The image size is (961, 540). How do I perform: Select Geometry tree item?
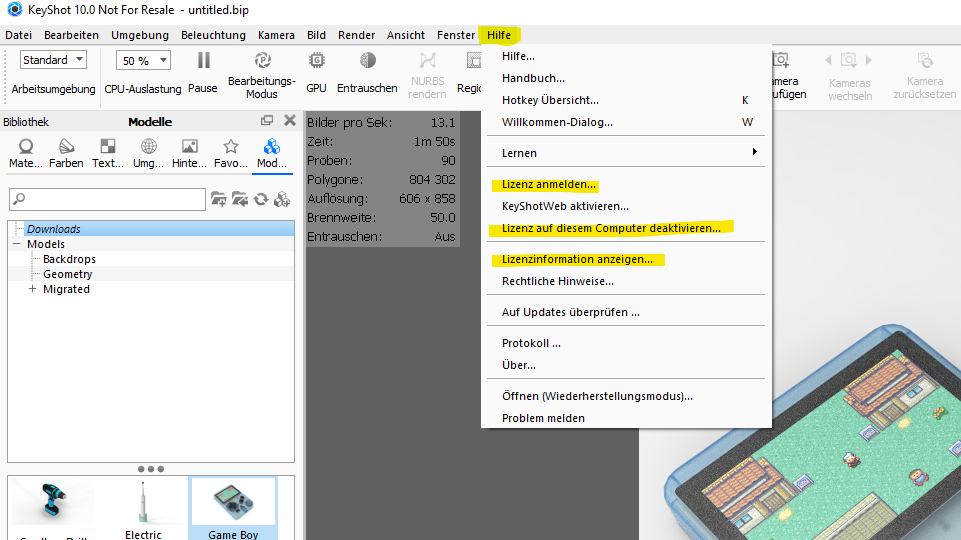tap(67, 274)
